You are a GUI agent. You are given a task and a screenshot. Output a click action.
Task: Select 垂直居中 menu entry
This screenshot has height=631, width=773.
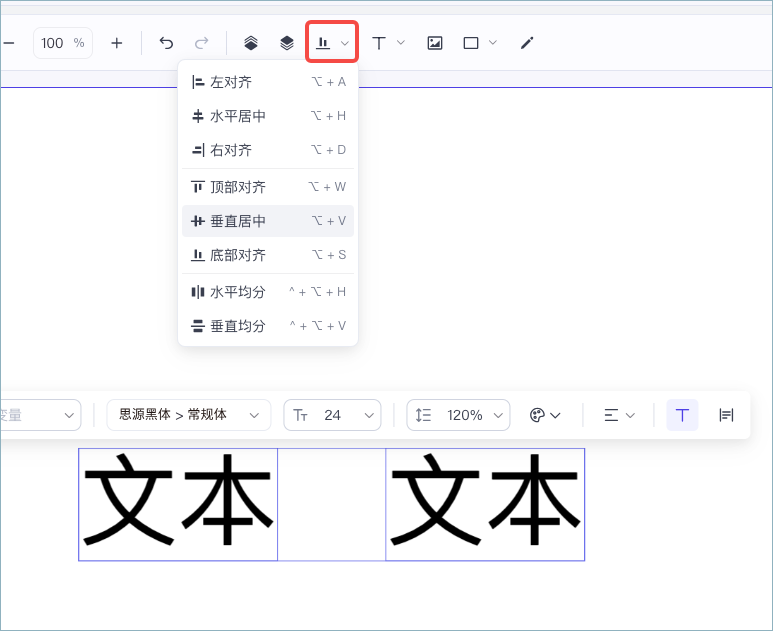click(x=268, y=221)
